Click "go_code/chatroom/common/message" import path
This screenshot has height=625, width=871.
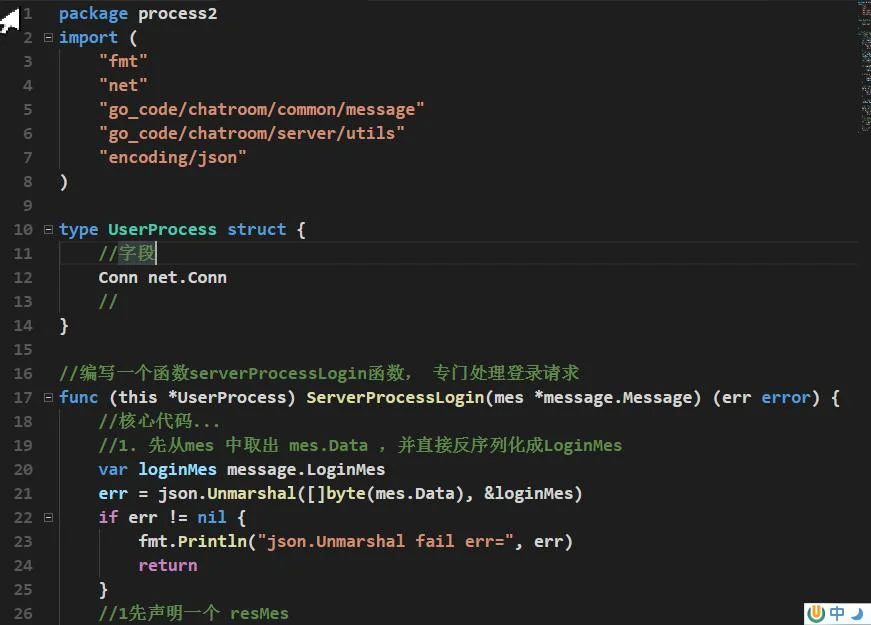click(x=261, y=109)
